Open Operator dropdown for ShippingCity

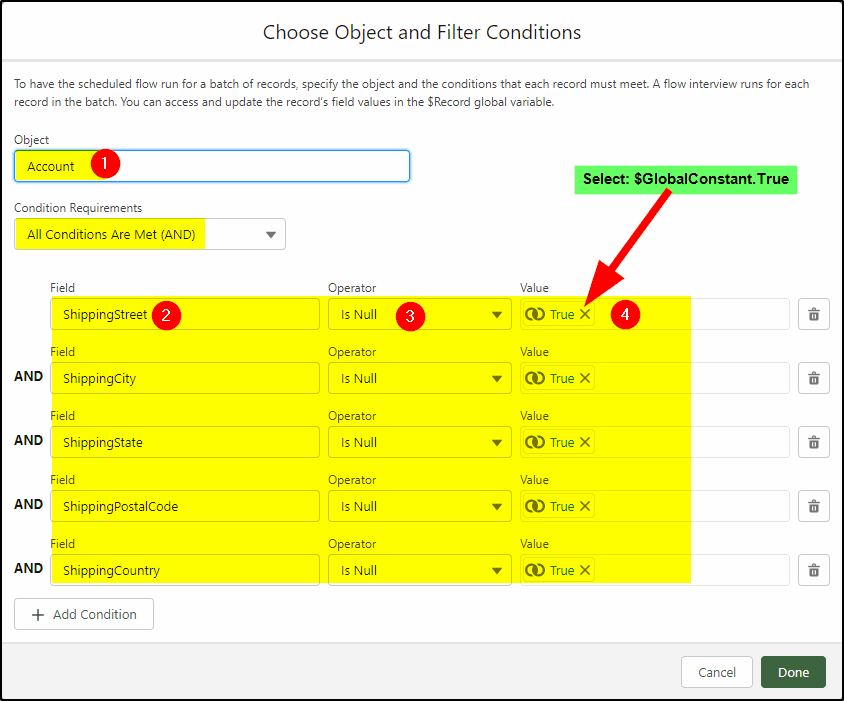420,378
